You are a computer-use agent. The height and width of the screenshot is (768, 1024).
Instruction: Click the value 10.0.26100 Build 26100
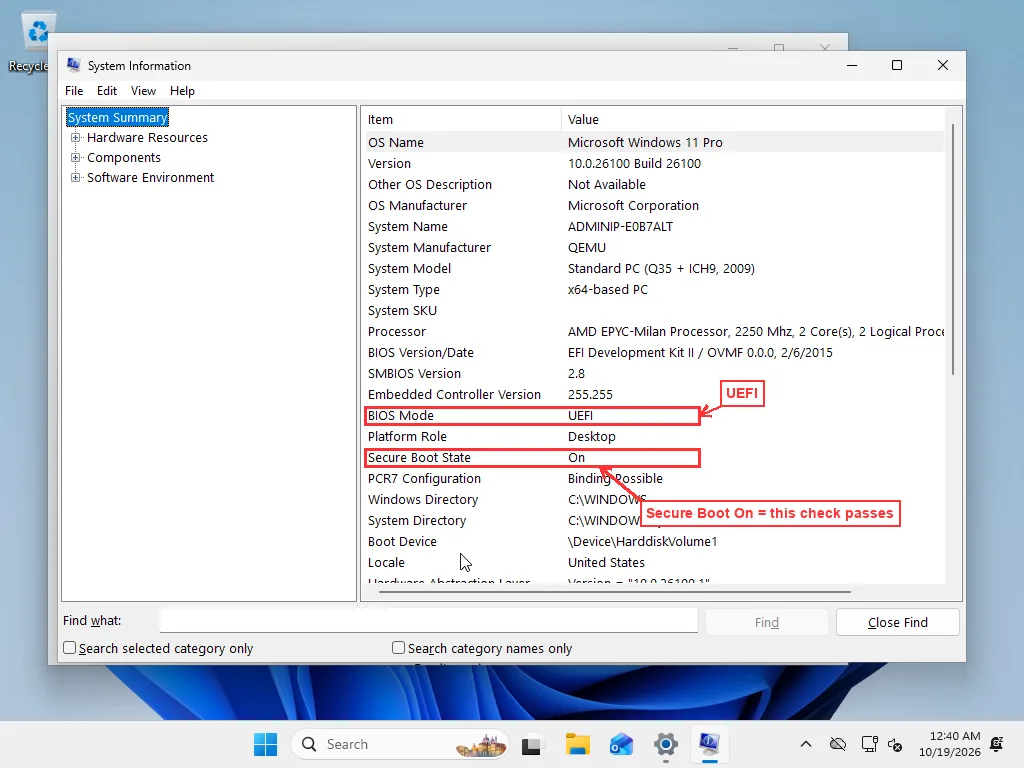pyautogui.click(x=634, y=163)
